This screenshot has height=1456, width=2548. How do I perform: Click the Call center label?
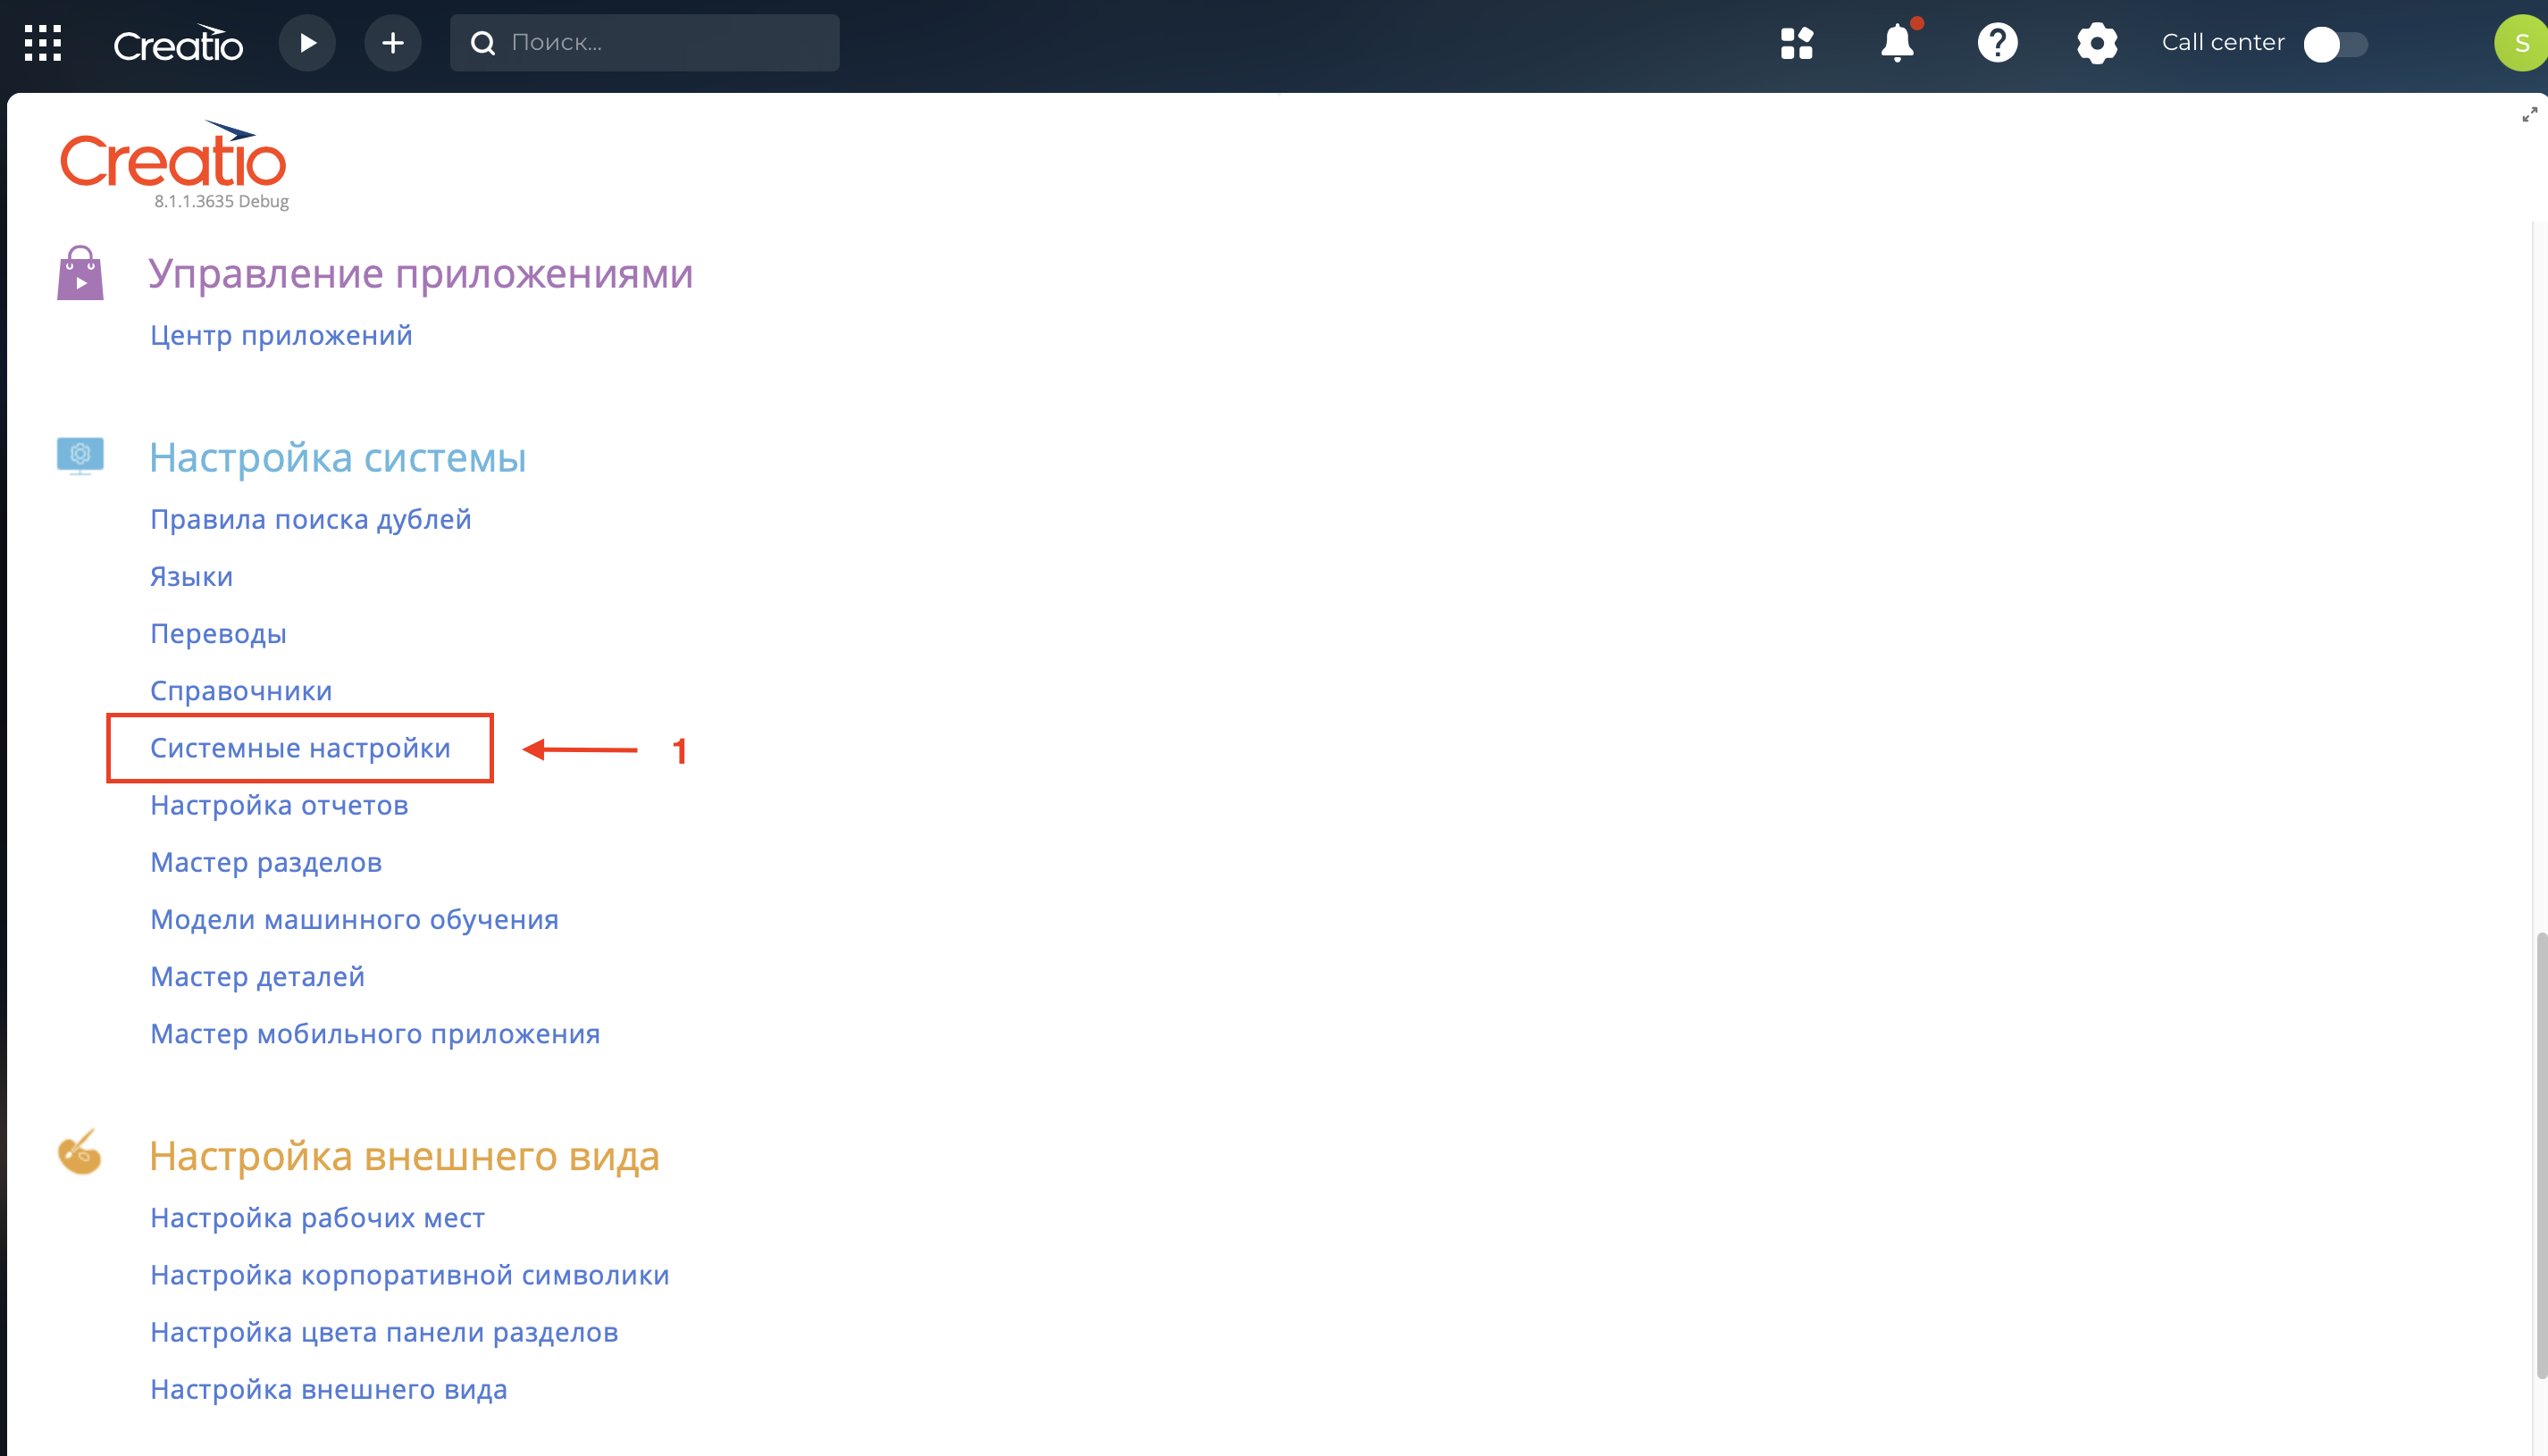pos(2223,42)
